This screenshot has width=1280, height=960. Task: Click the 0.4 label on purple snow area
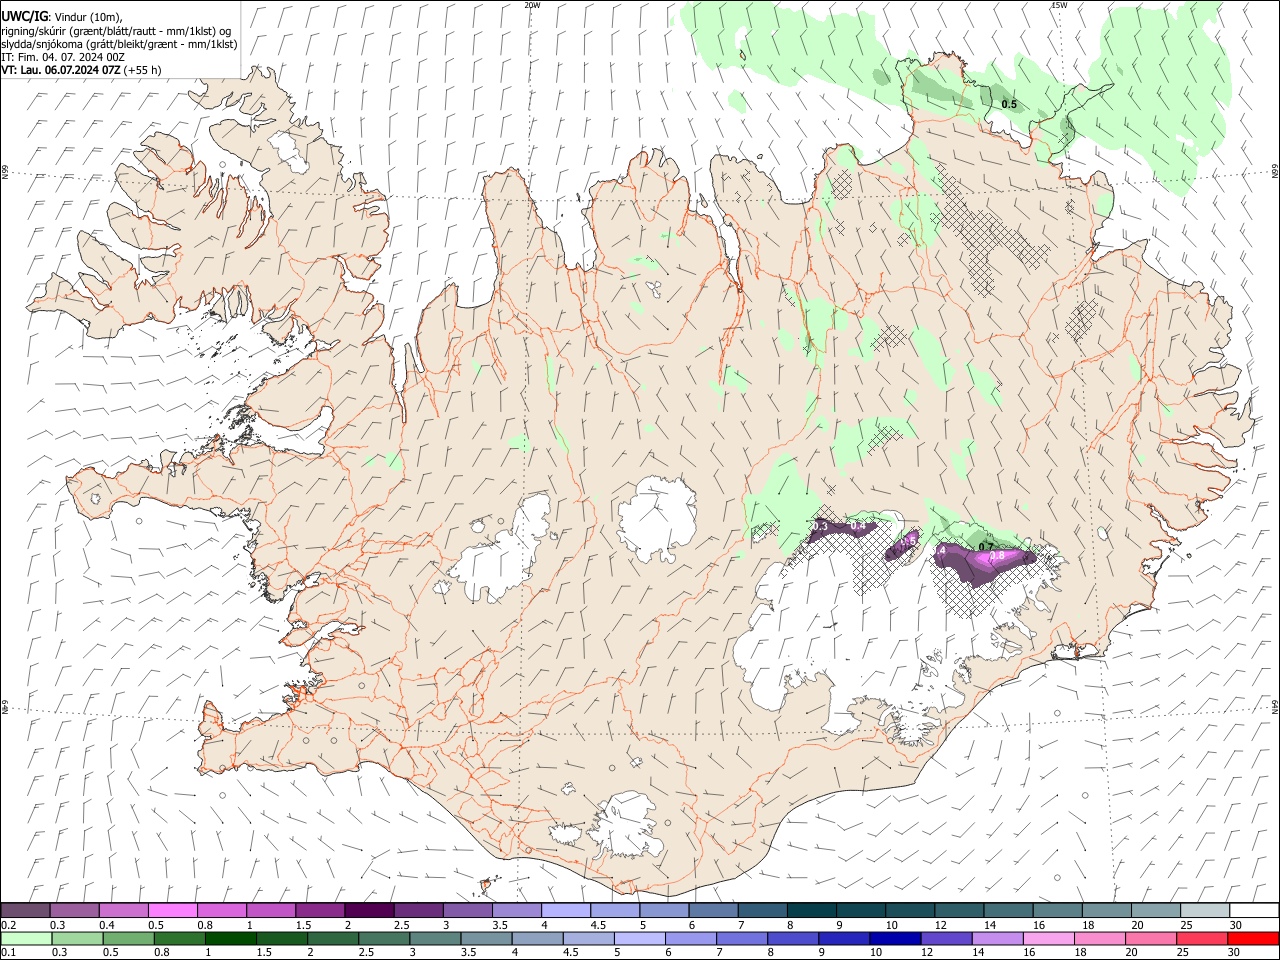pos(857,526)
